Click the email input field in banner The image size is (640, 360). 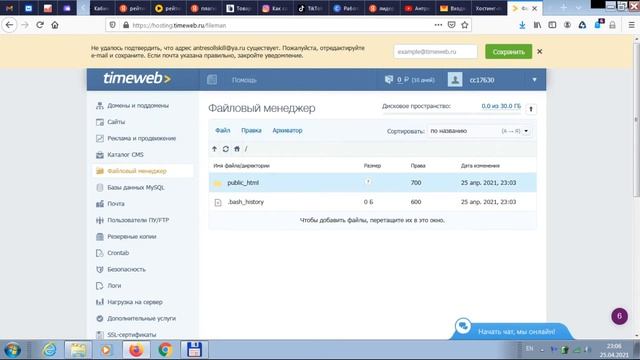[x=436, y=52]
